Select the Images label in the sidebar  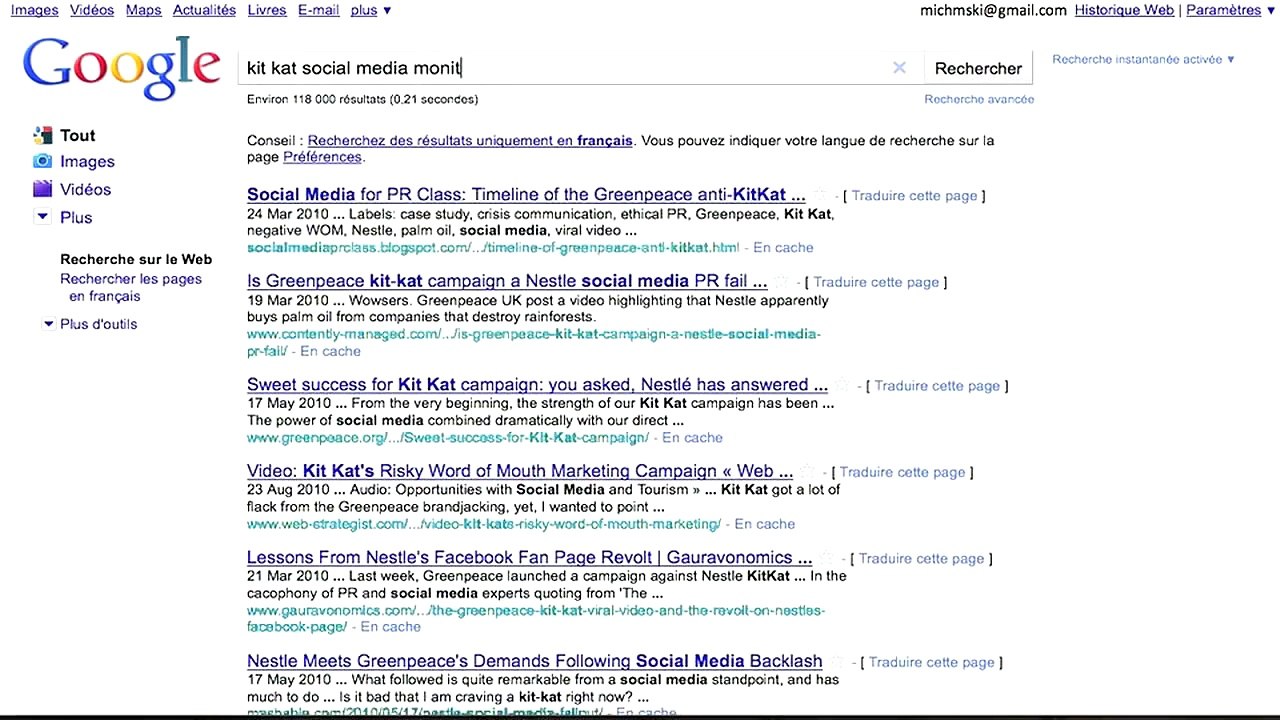click(87, 162)
